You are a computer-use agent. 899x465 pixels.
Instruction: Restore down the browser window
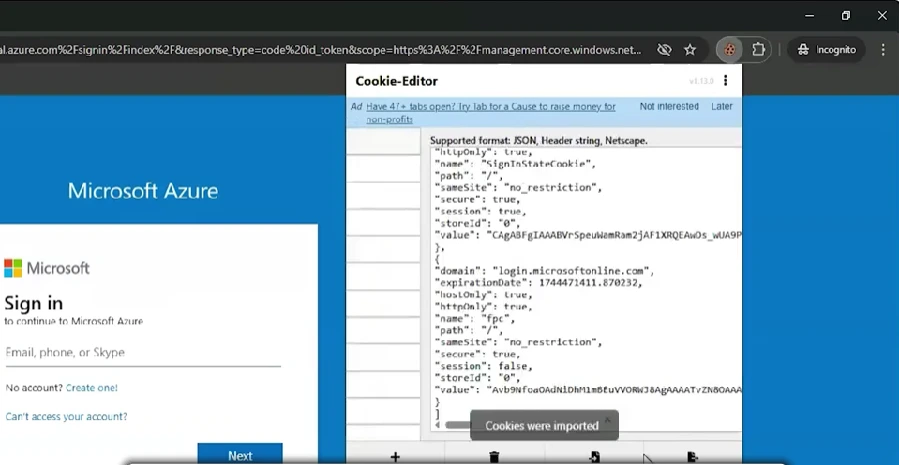(846, 15)
